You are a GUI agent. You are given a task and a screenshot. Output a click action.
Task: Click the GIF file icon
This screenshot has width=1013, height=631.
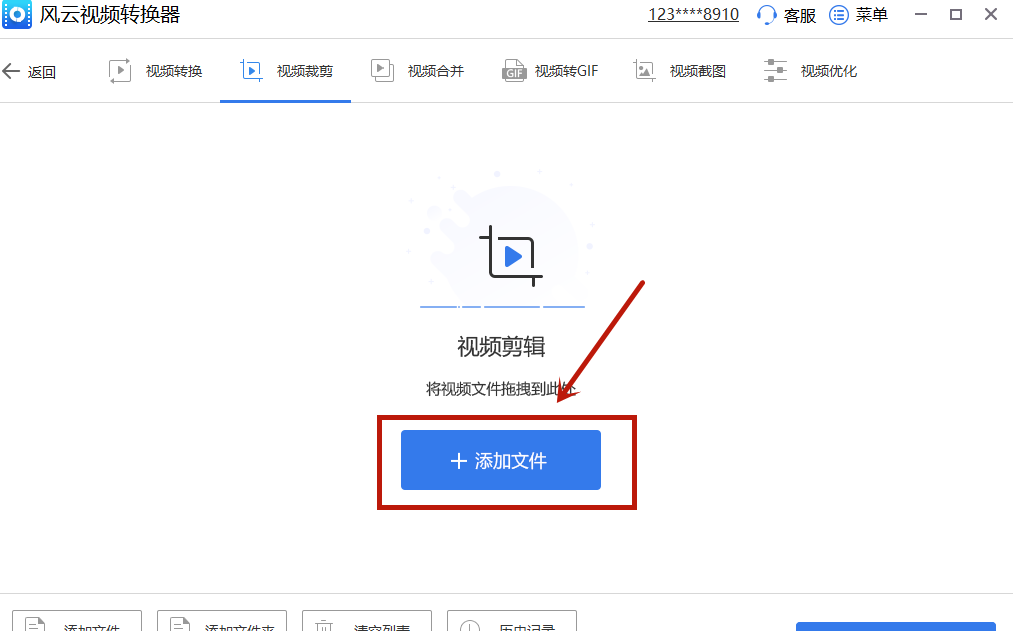coord(514,71)
